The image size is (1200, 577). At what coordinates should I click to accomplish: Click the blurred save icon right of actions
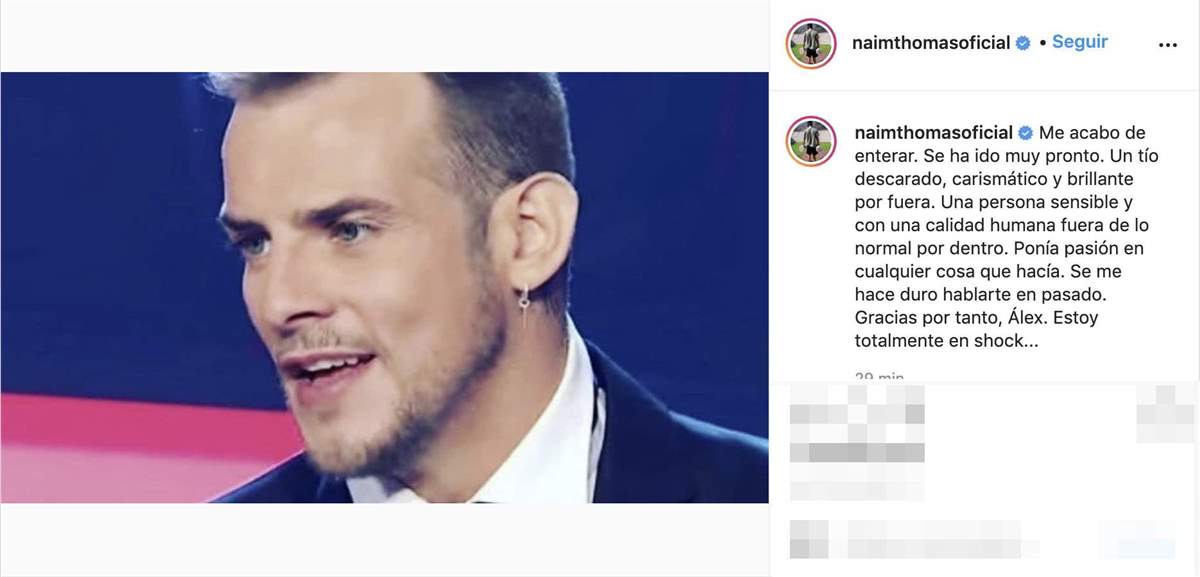1165,410
